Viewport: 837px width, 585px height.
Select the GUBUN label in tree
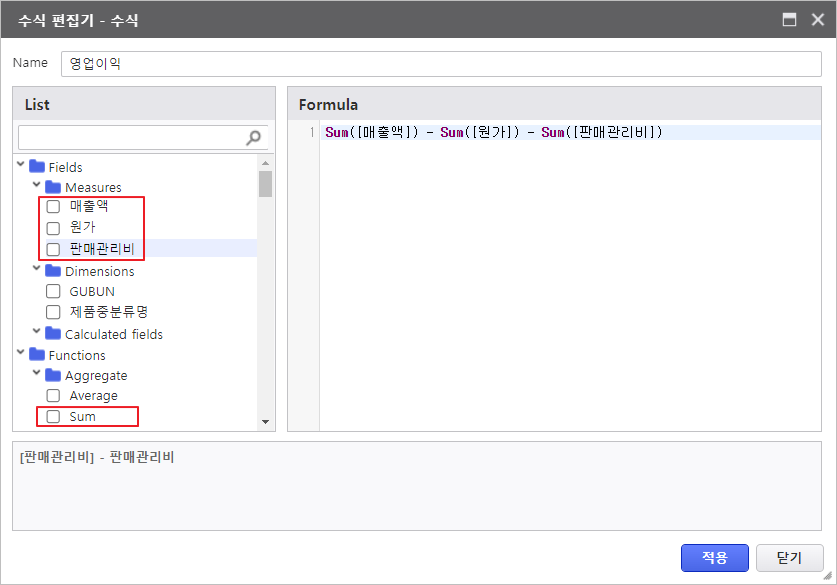click(x=92, y=291)
